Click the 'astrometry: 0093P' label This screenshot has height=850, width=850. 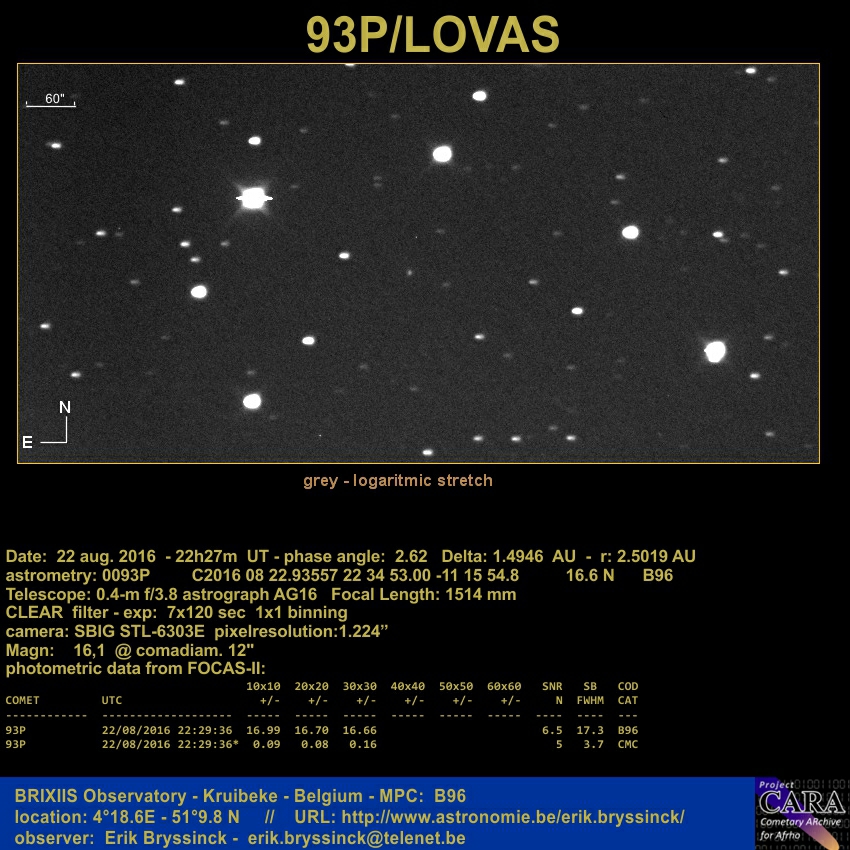pyautogui.click(x=78, y=576)
